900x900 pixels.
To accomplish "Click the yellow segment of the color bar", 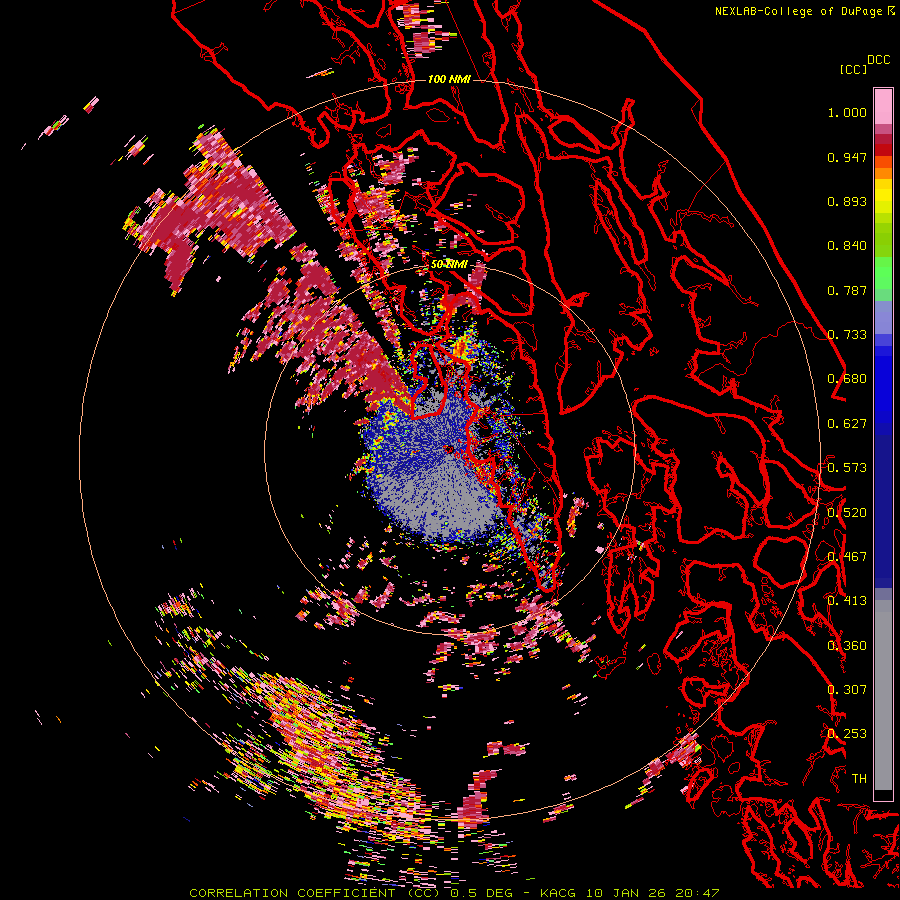I will [x=883, y=198].
